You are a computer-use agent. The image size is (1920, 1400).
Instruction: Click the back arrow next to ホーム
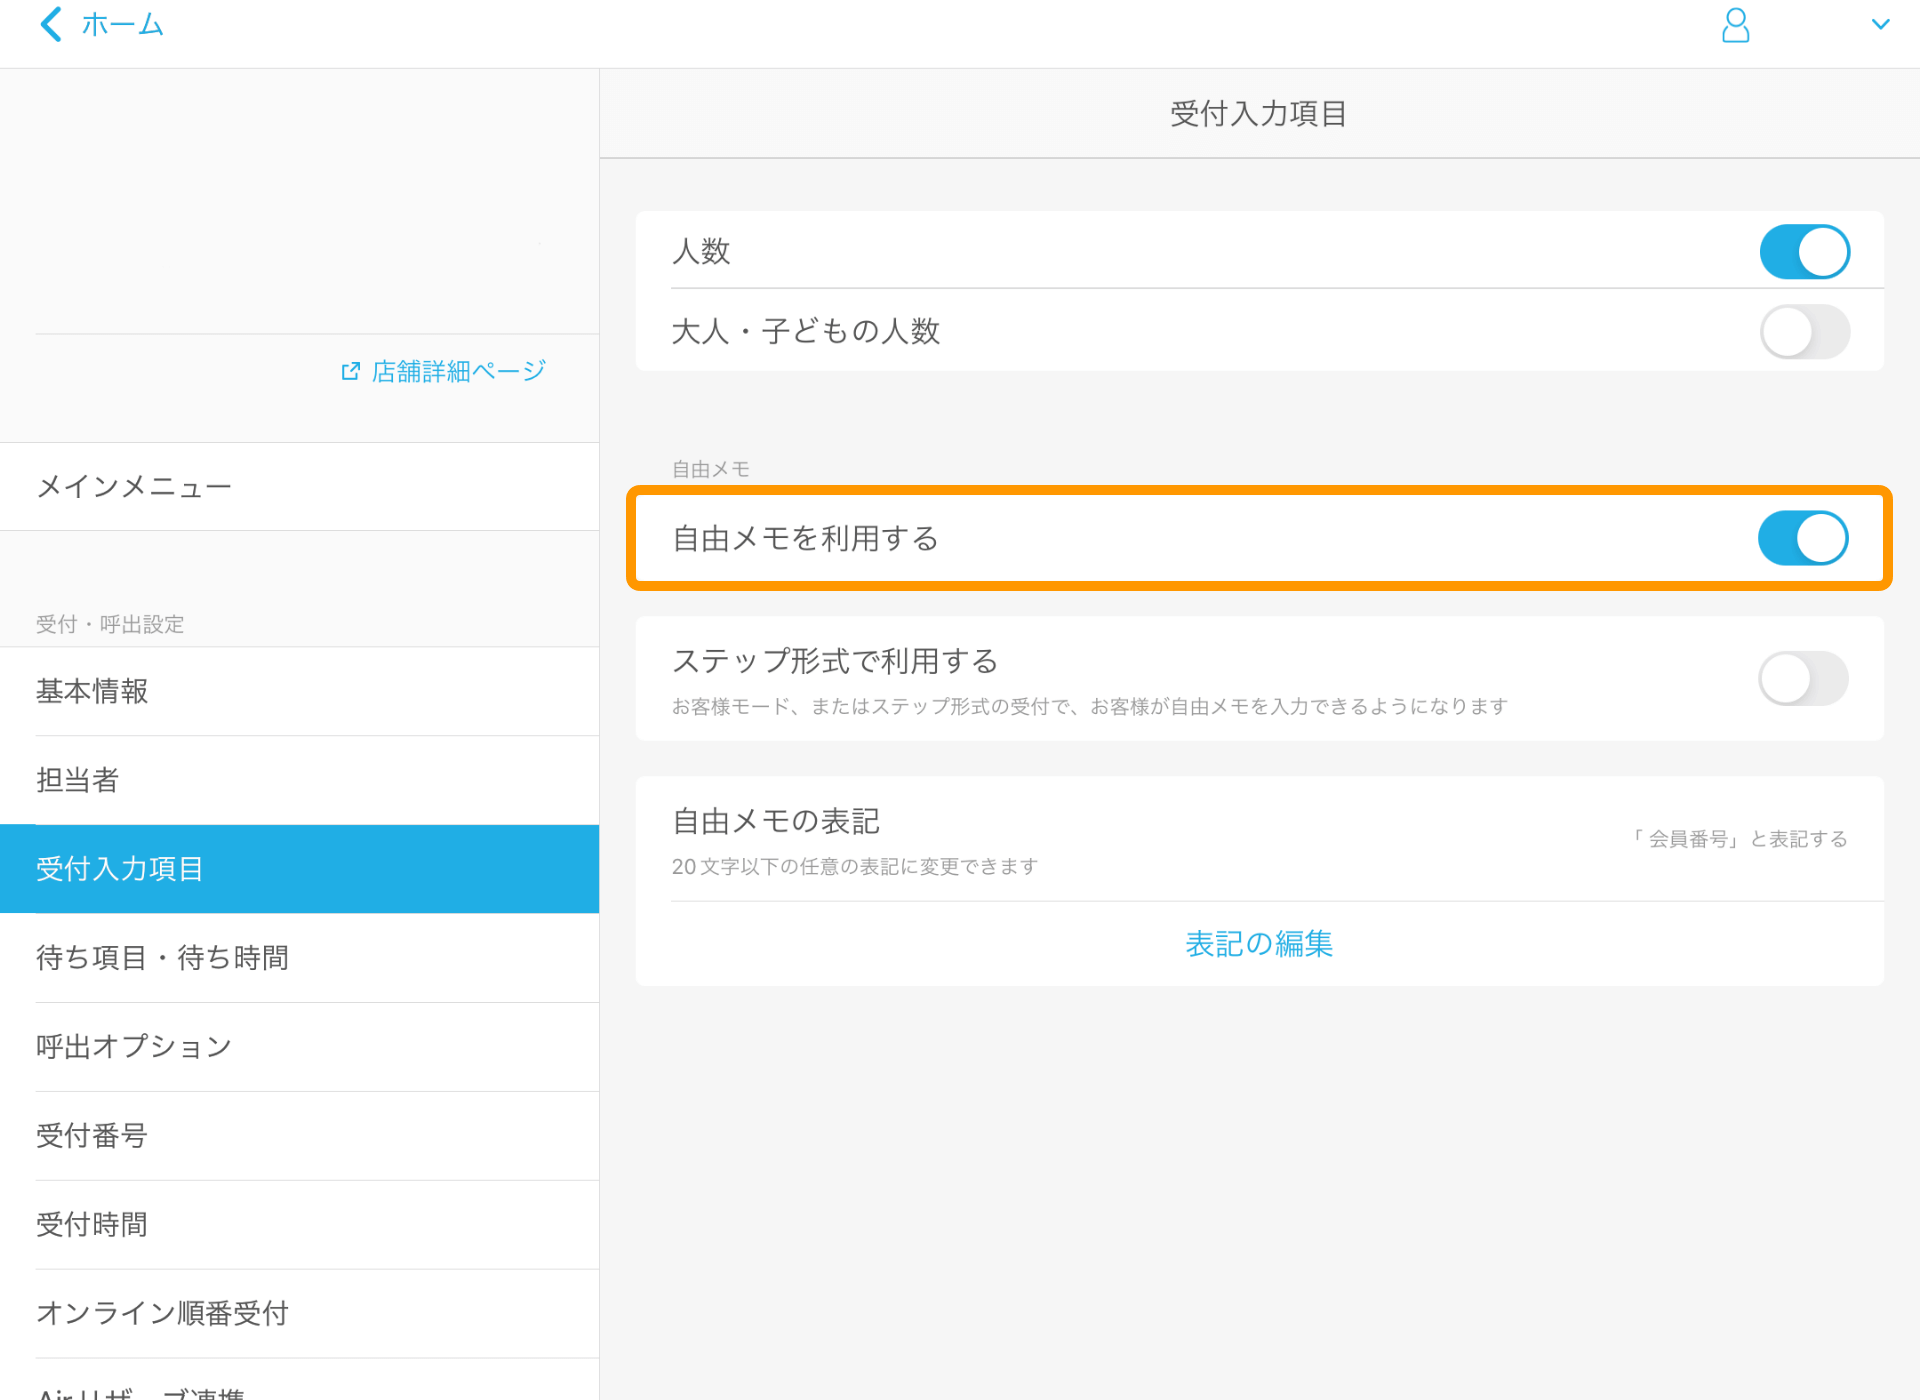[50, 24]
